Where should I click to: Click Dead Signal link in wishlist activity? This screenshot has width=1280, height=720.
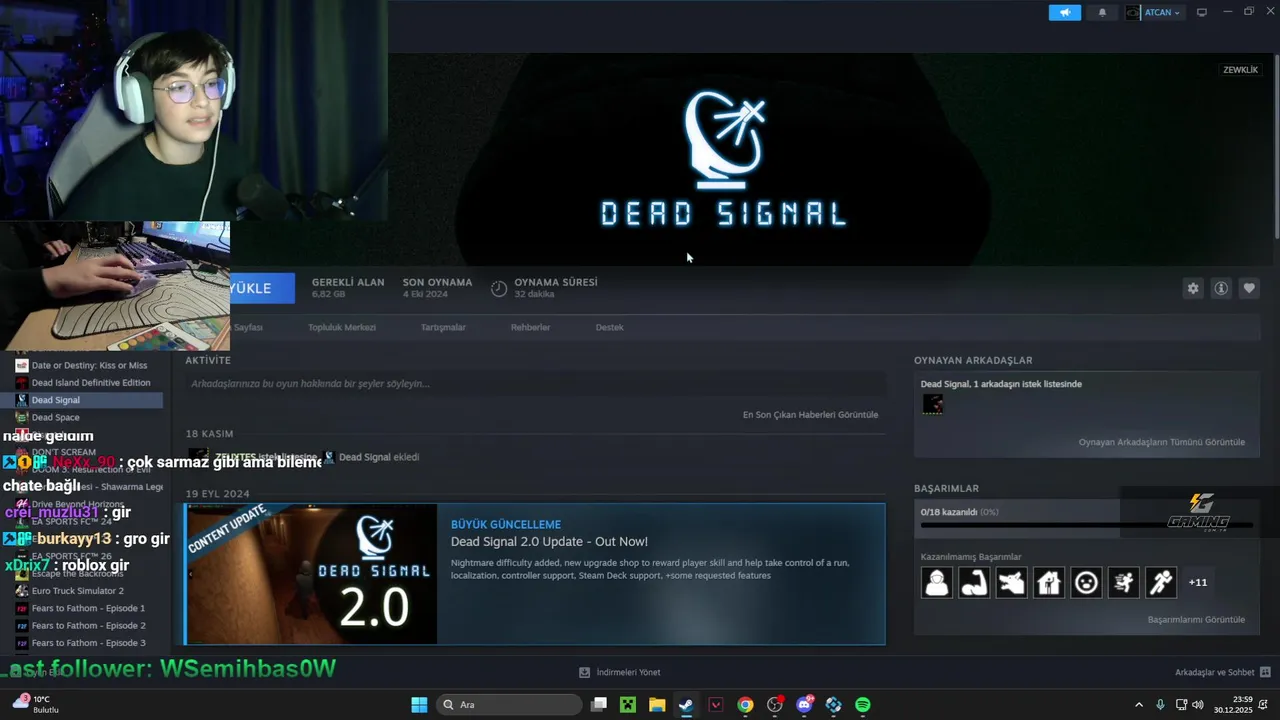click(364, 457)
